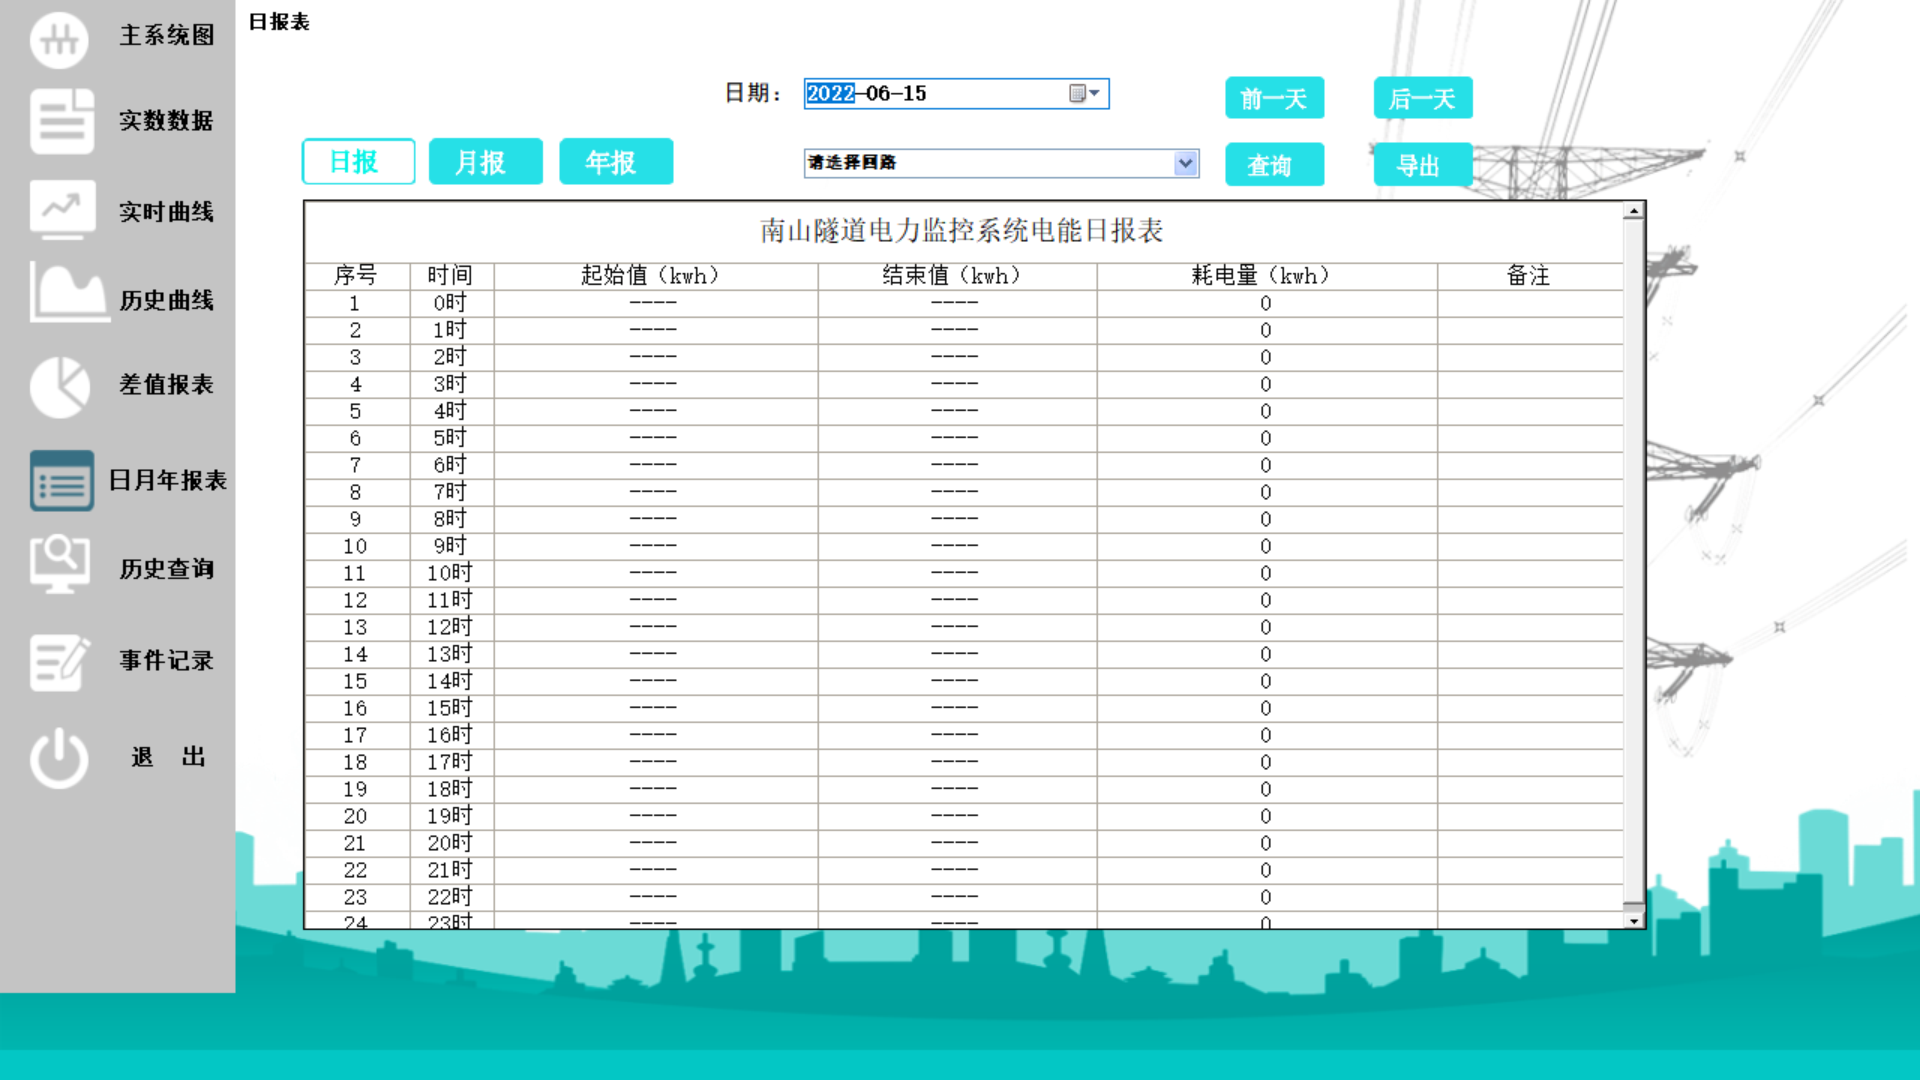
Task: Switch to the 月报 monthly report tab
Action: click(x=486, y=161)
